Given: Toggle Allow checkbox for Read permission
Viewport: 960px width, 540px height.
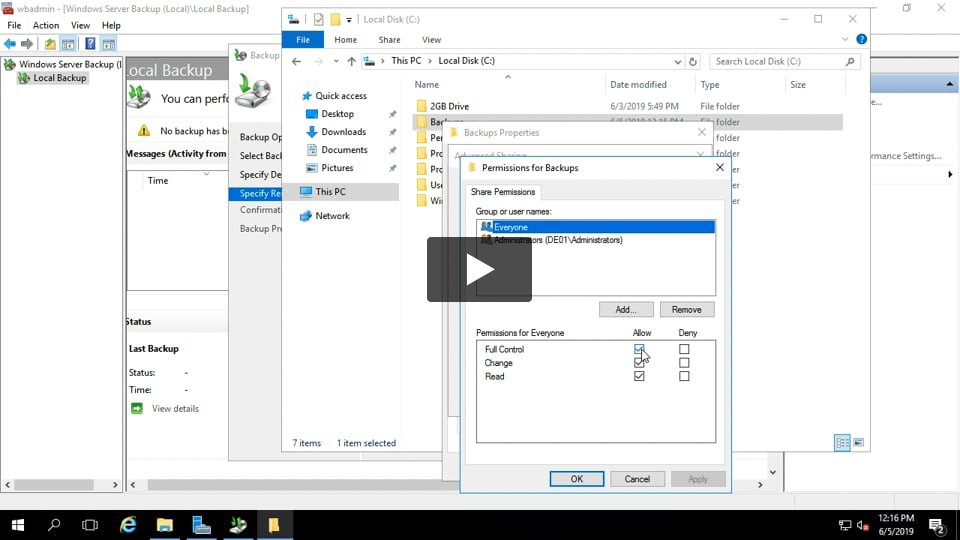Looking at the screenshot, I should 639,377.
